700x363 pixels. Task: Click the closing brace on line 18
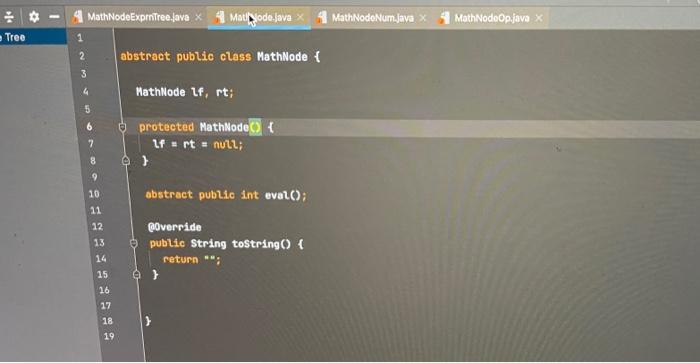point(148,321)
